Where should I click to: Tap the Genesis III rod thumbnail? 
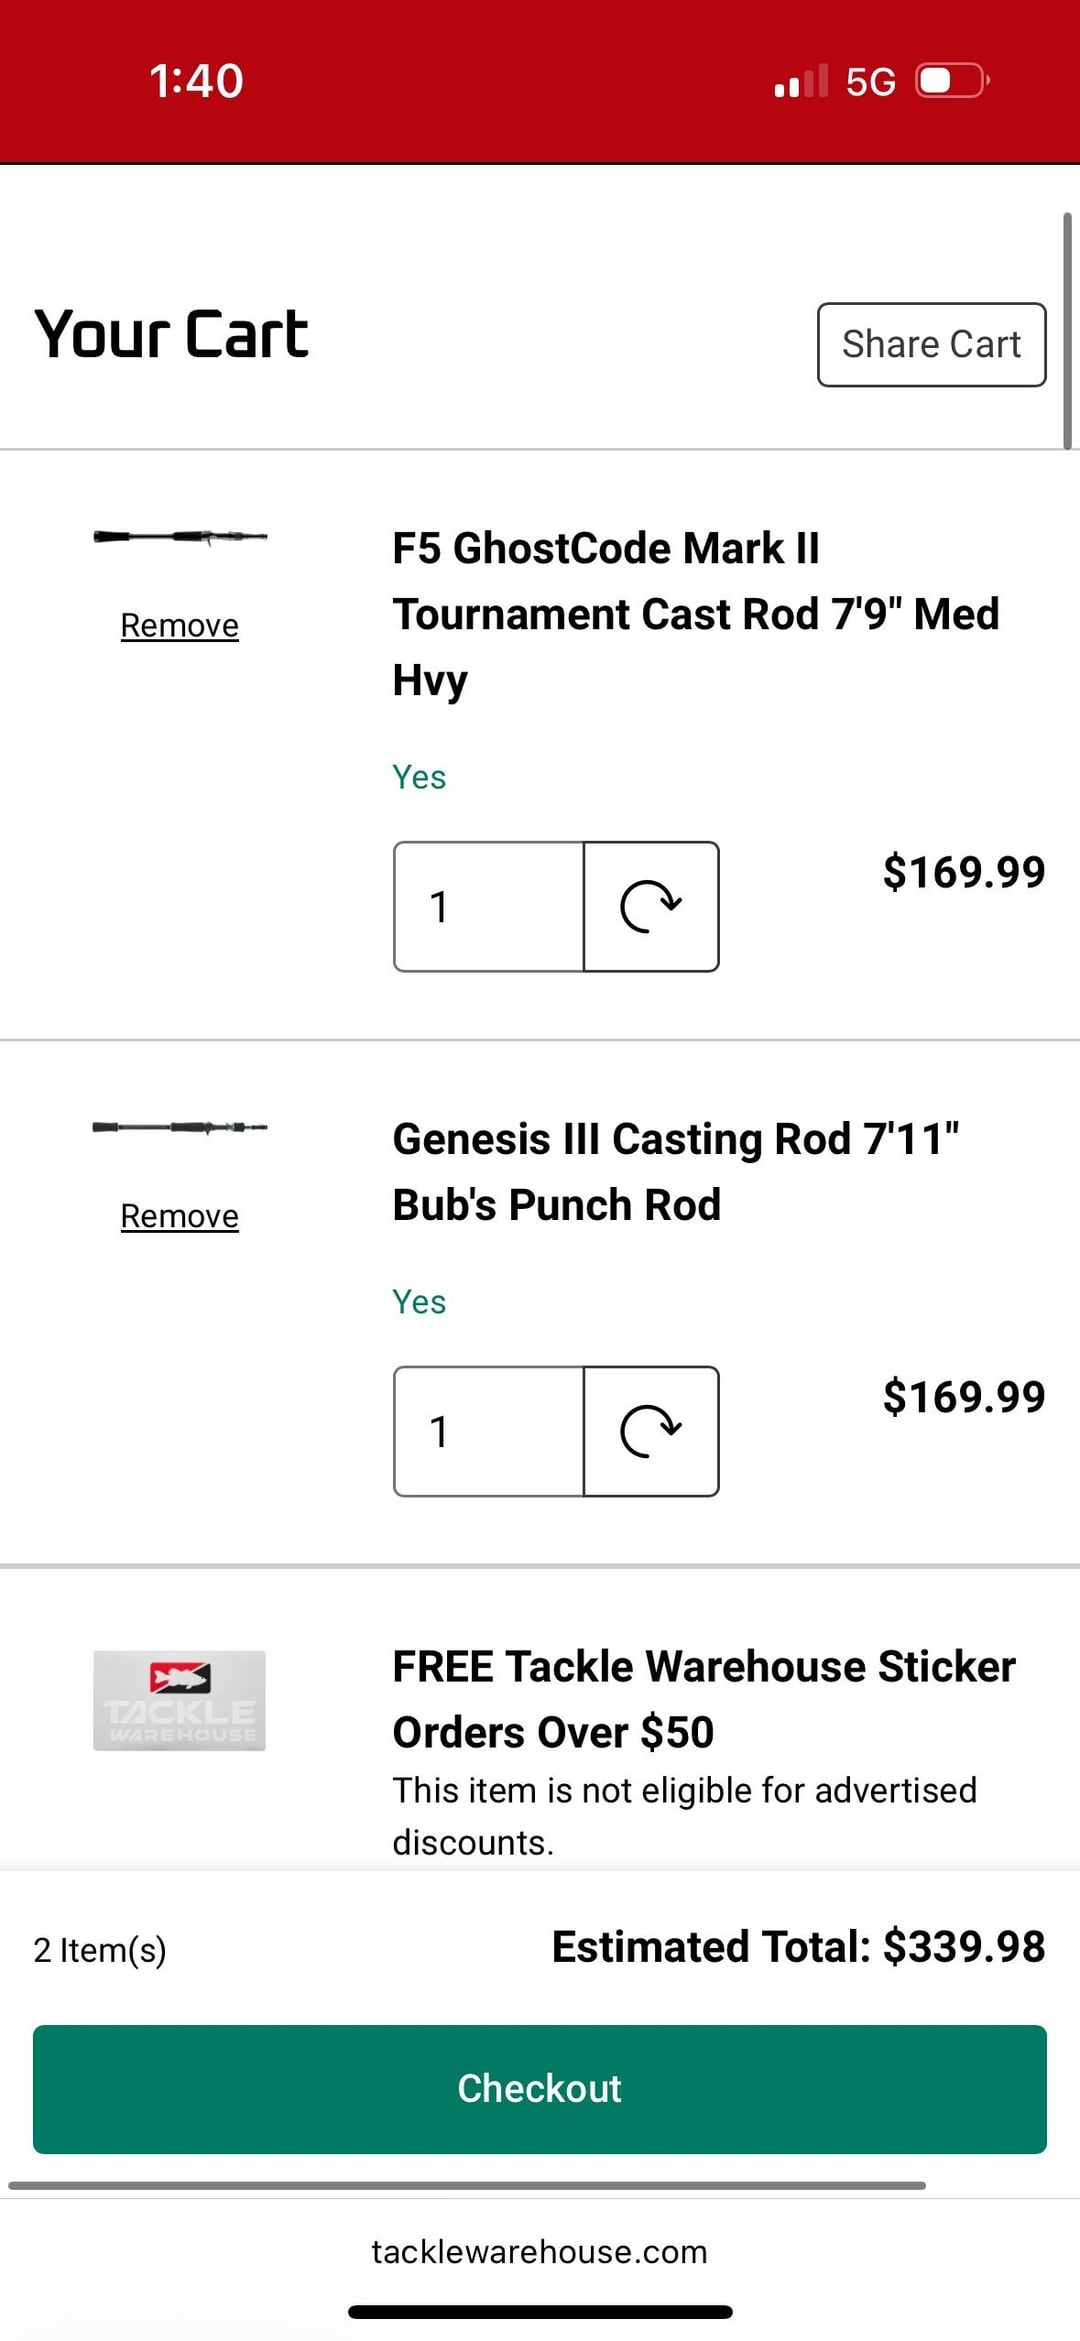pyautogui.click(x=180, y=1127)
